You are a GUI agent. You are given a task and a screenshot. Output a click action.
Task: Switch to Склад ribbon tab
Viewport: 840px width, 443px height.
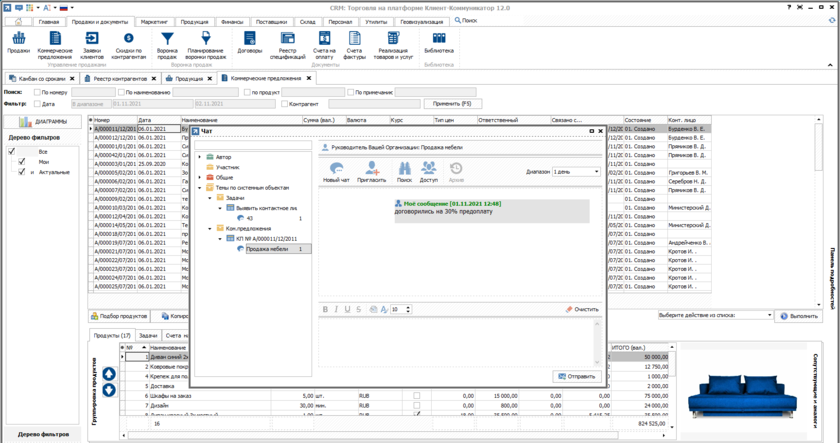pos(308,22)
